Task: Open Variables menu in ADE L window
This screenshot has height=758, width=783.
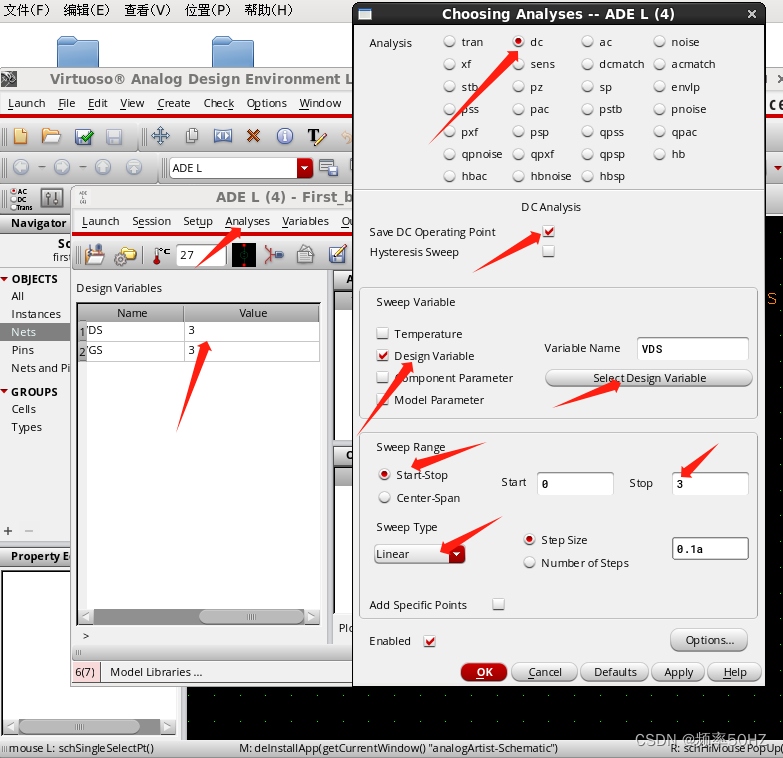Action: [305, 221]
